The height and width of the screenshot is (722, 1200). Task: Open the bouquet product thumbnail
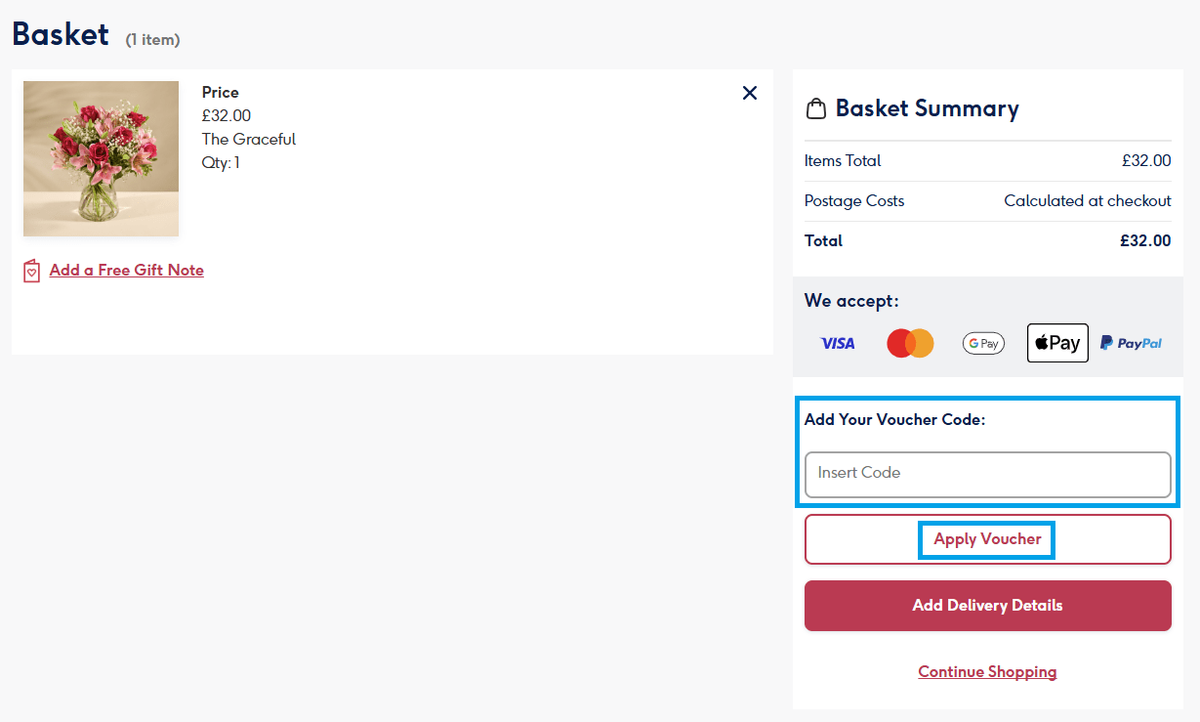tap(101, 158)
